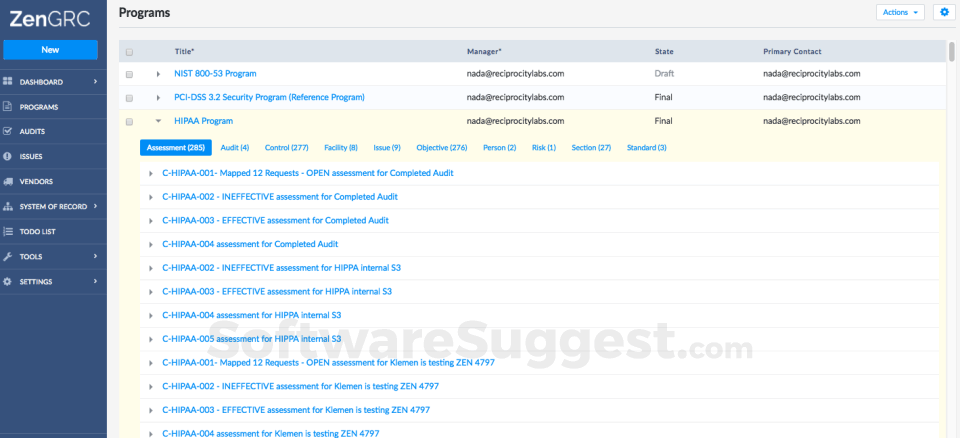
Task: Check the NIST 800-53 Program checkbox
Action: tap(129, 74)
